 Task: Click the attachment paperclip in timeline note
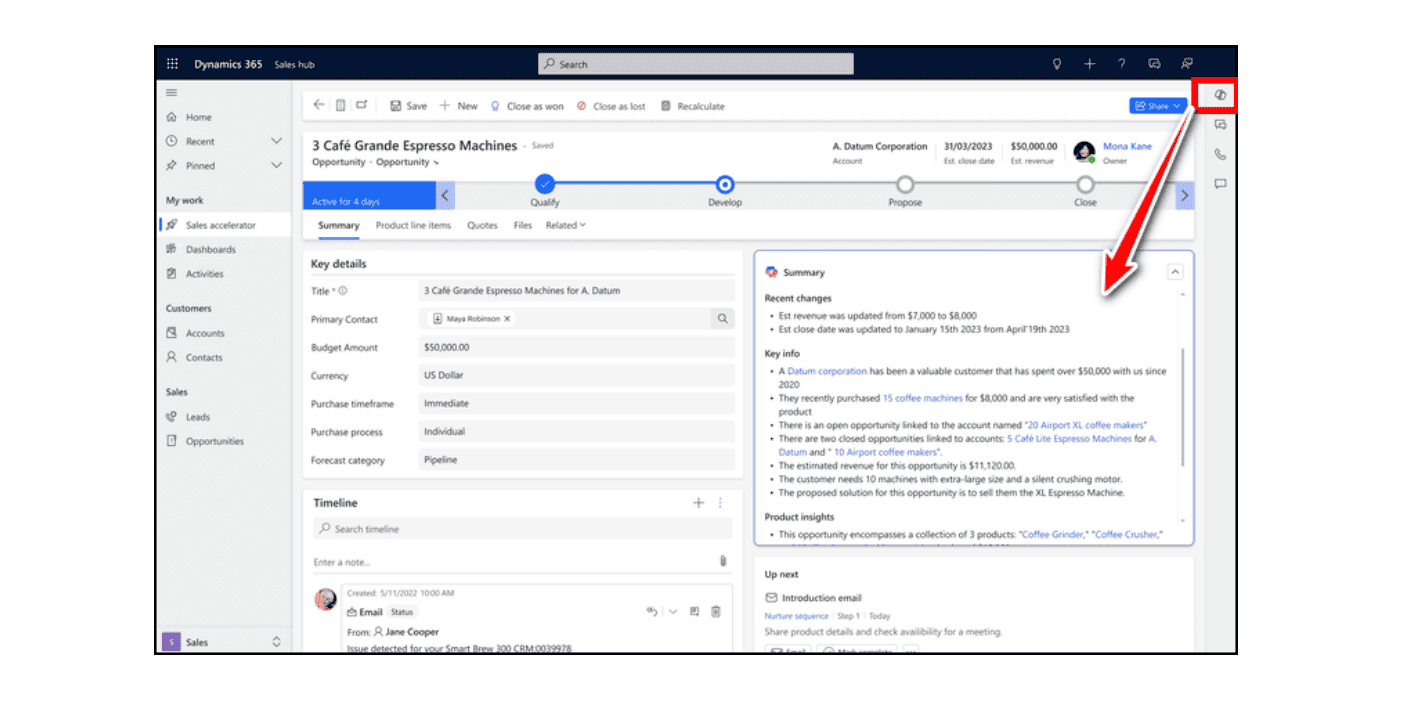[722, 562]
